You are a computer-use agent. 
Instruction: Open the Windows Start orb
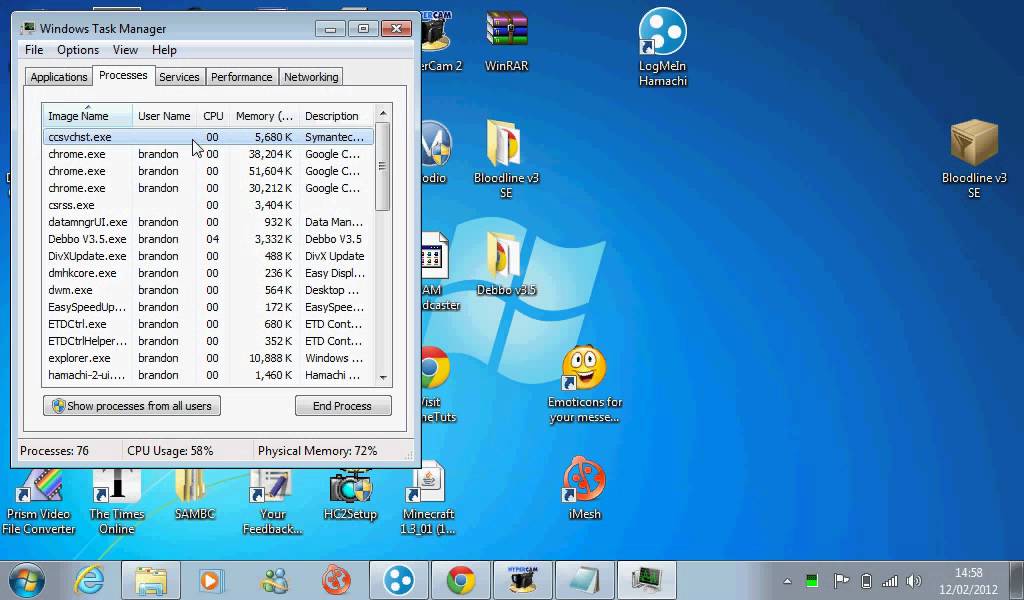pos(27,580)
